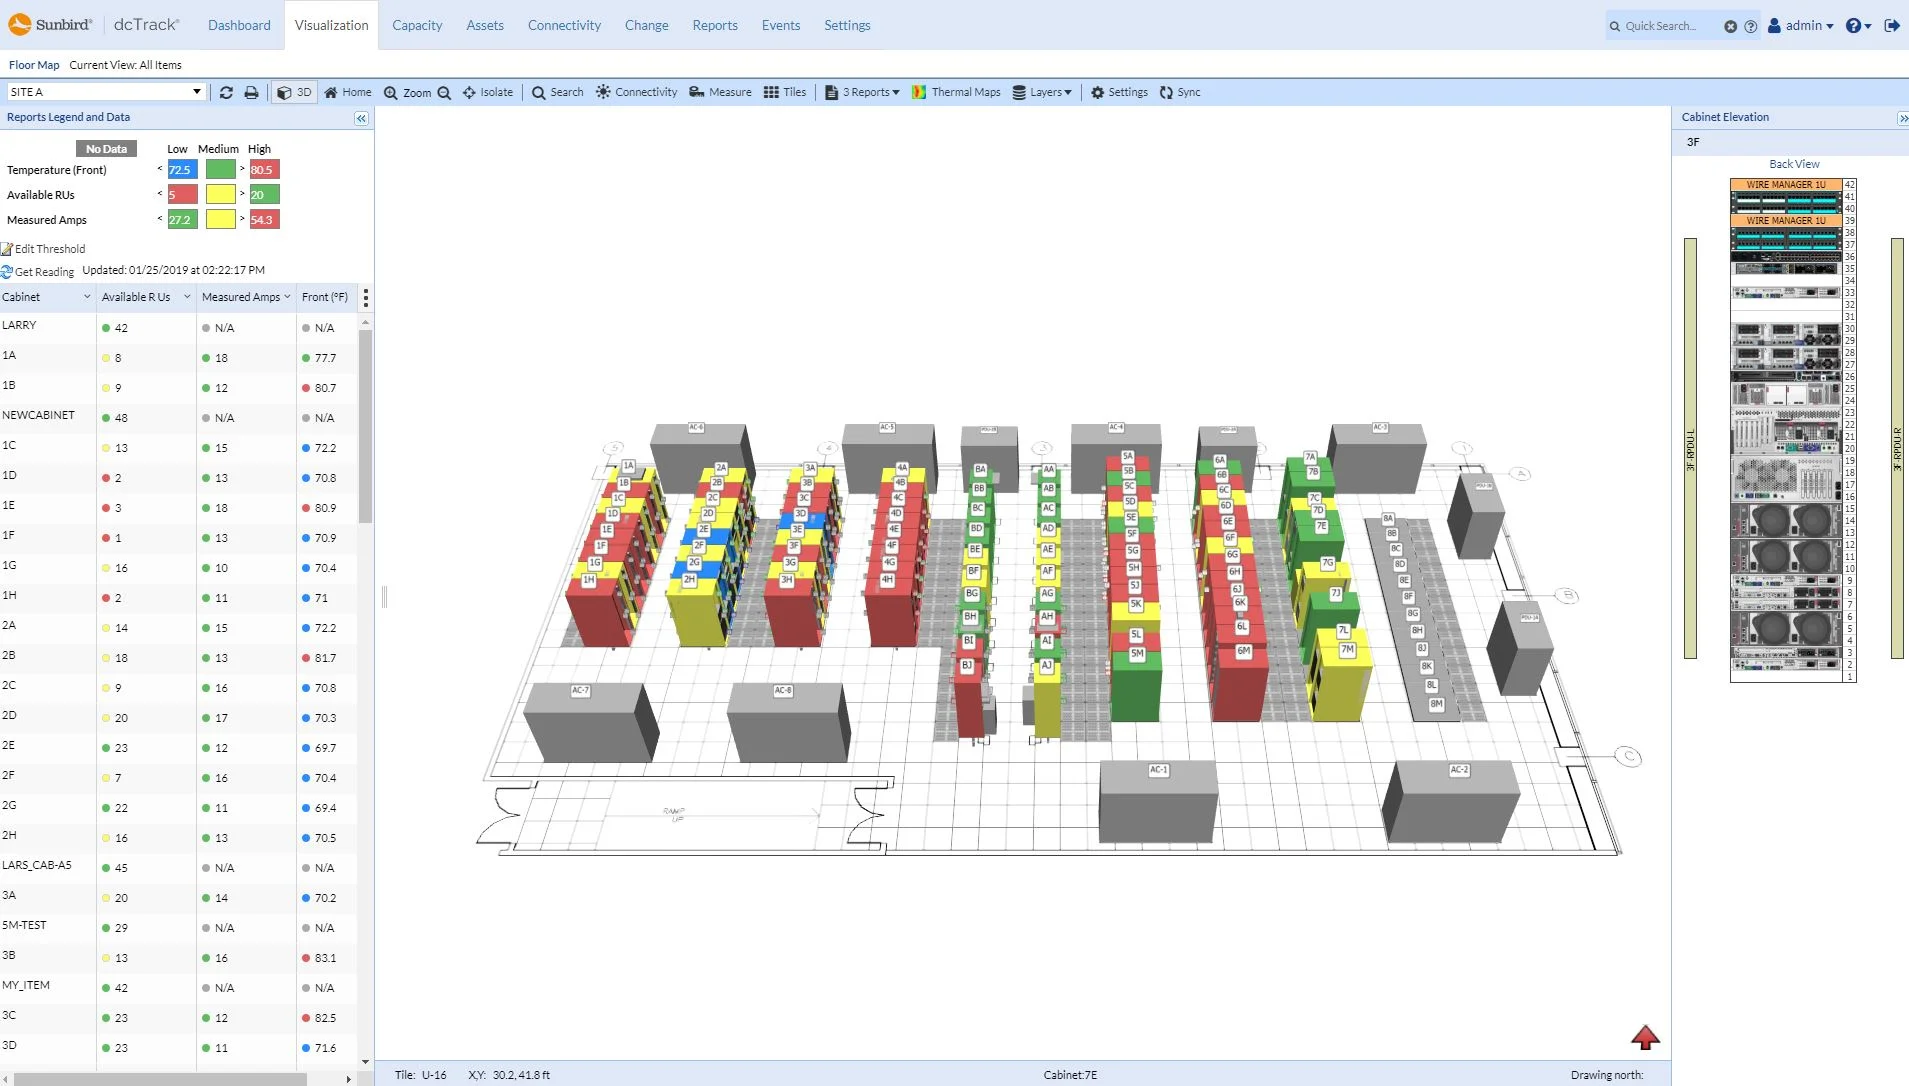Collapse the Reports Legend and Data panel

click(359, 118)
